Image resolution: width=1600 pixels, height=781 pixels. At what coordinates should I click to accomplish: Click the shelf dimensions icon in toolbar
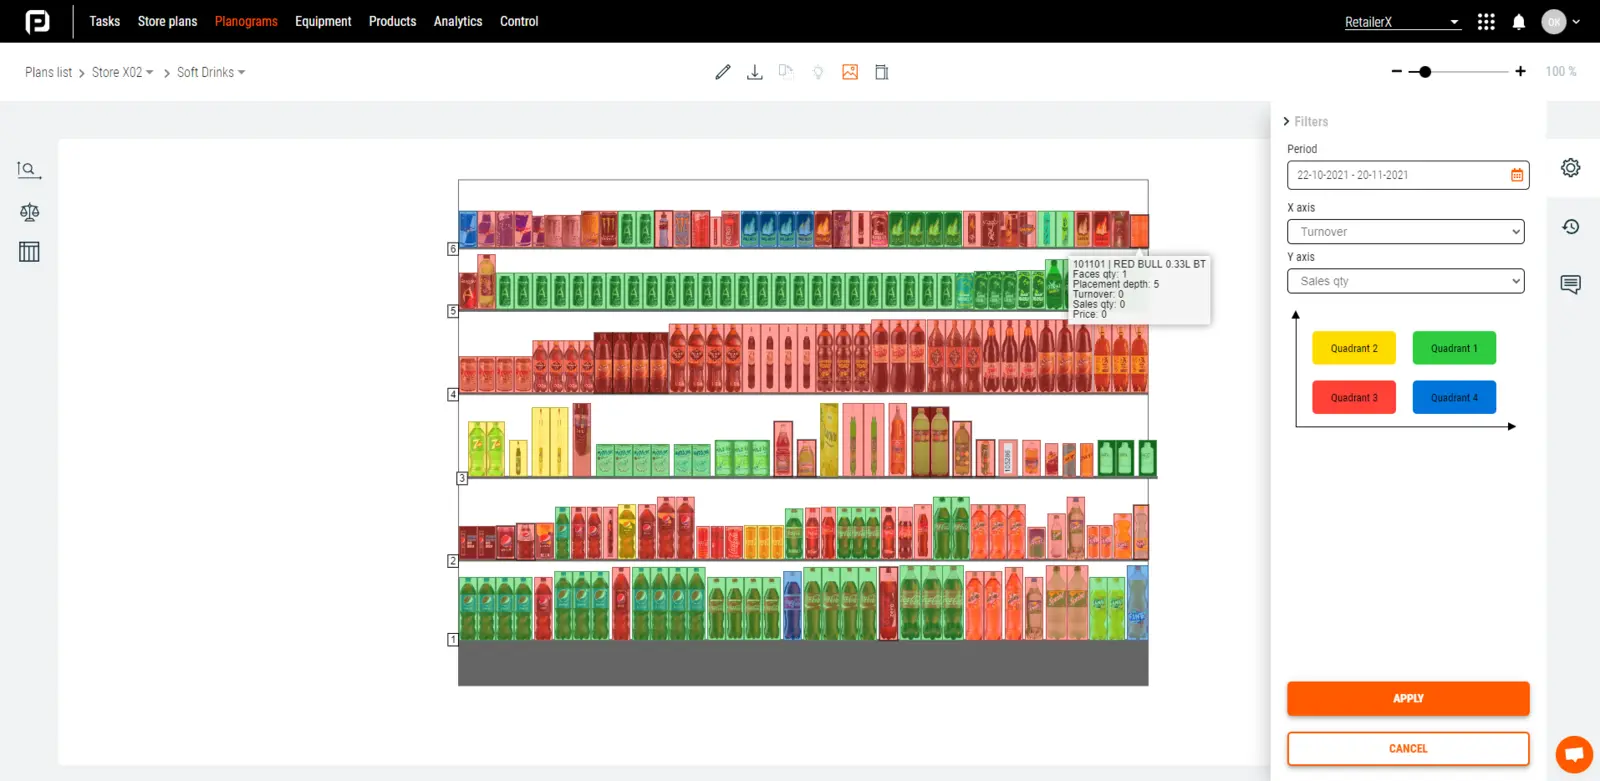coord(881,72)
